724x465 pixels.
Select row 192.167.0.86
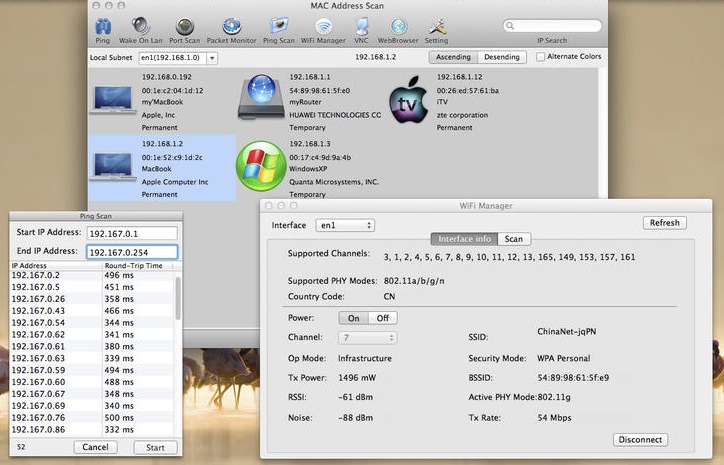[x=92, y=429]
